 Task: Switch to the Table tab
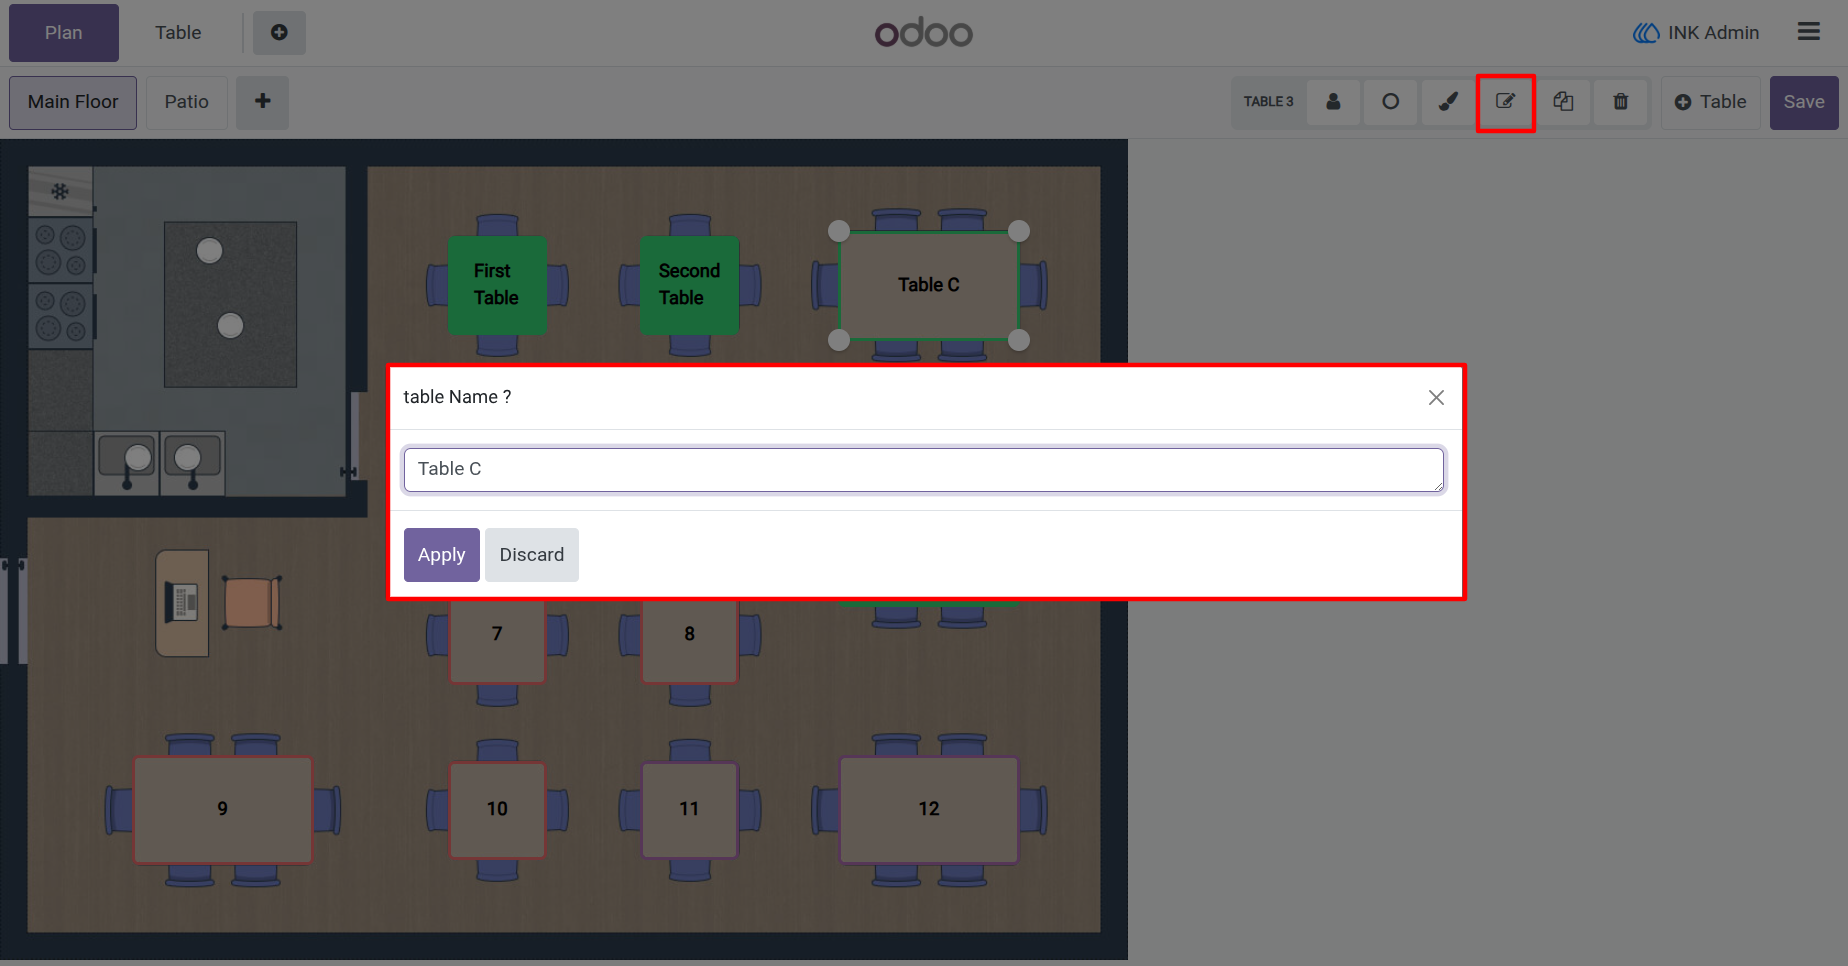pos(178,33)
